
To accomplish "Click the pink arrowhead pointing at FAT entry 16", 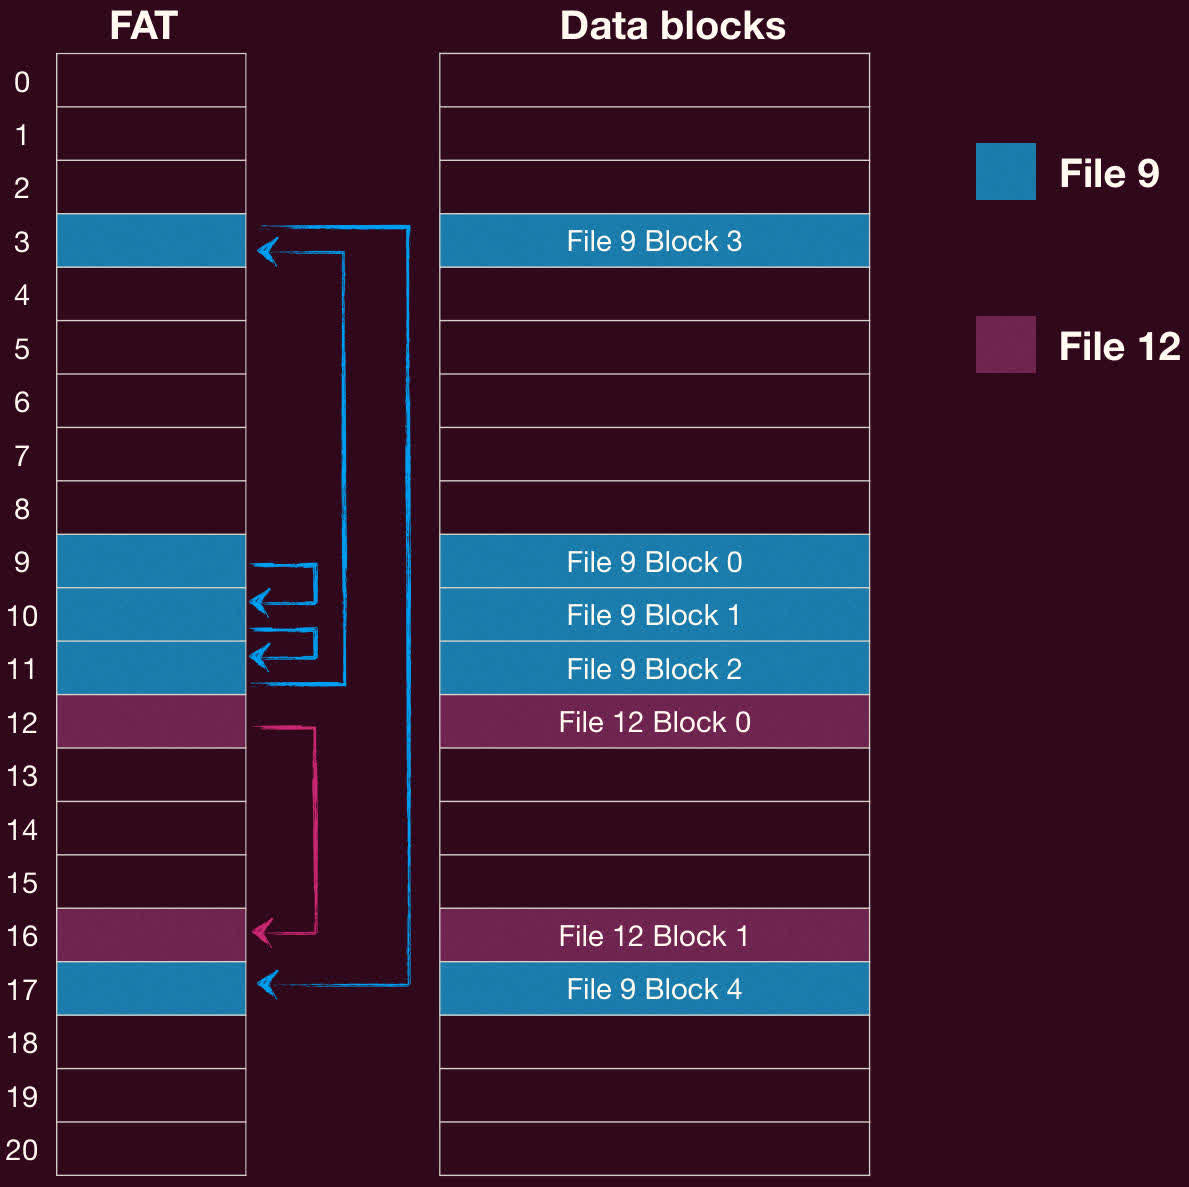I will 262,932.
